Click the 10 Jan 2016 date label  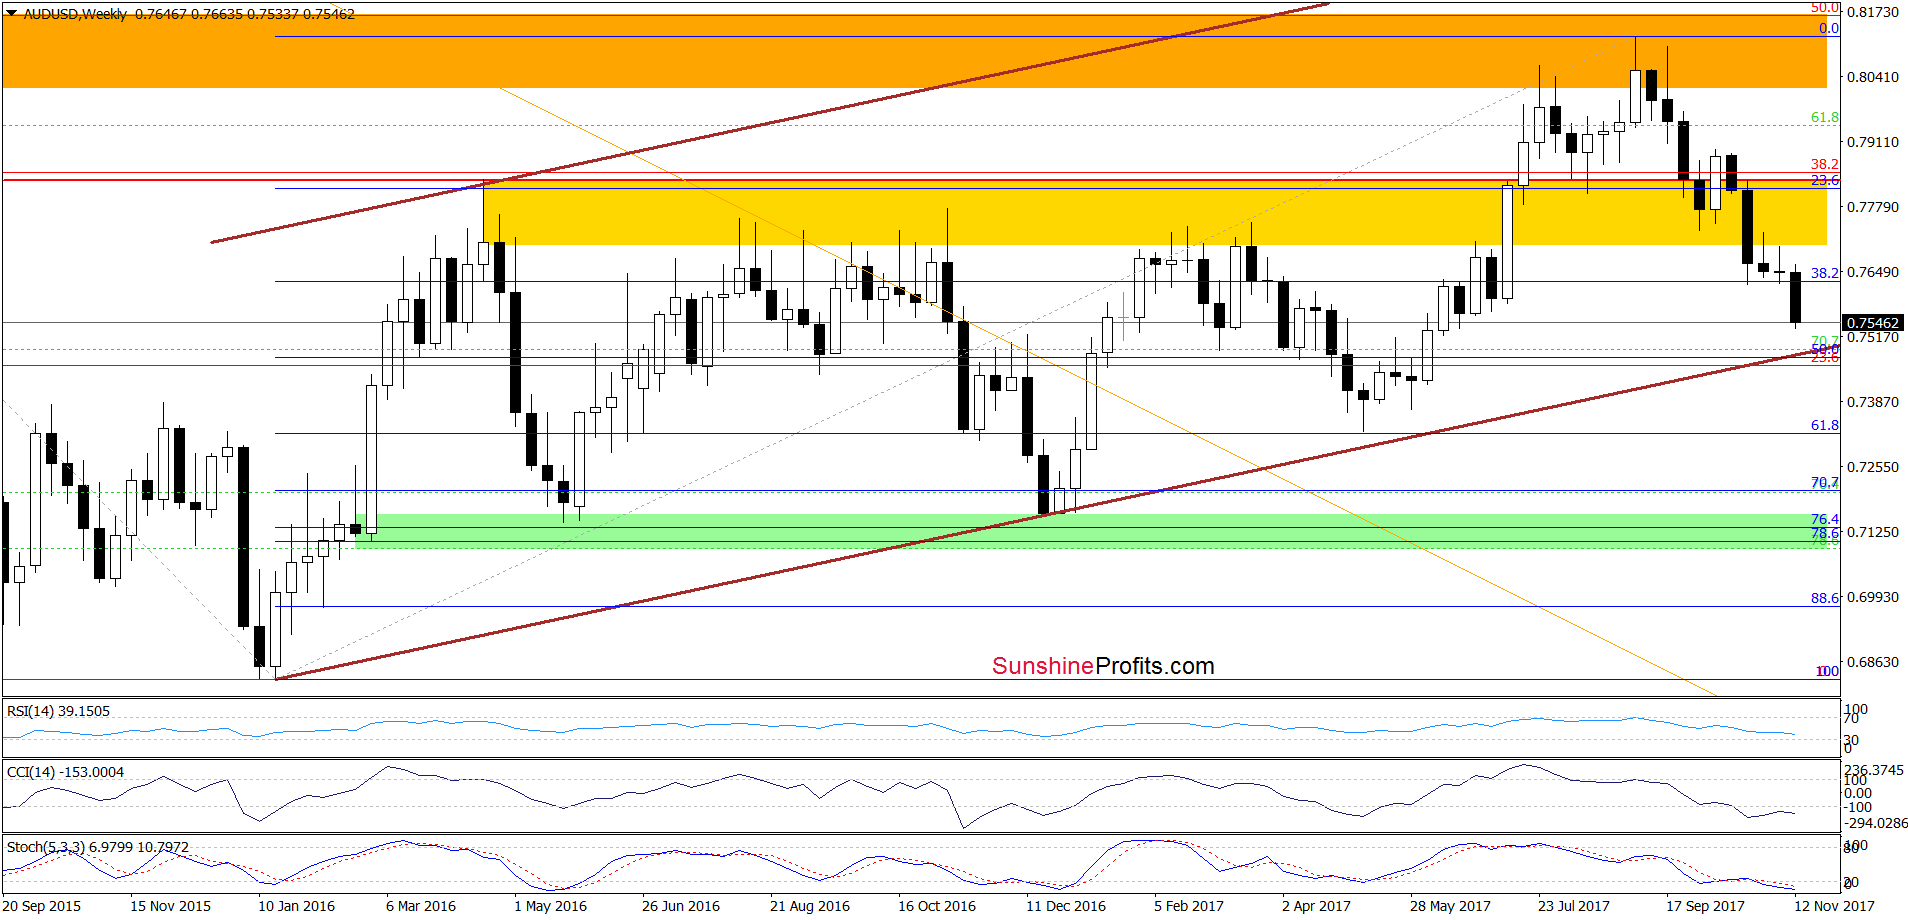click(296, 906)
